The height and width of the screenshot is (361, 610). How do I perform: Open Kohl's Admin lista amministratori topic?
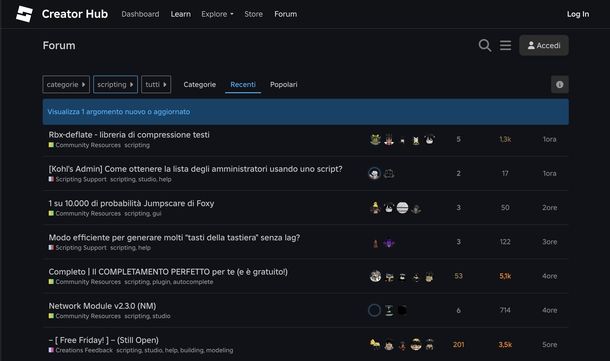coord(196,169)
